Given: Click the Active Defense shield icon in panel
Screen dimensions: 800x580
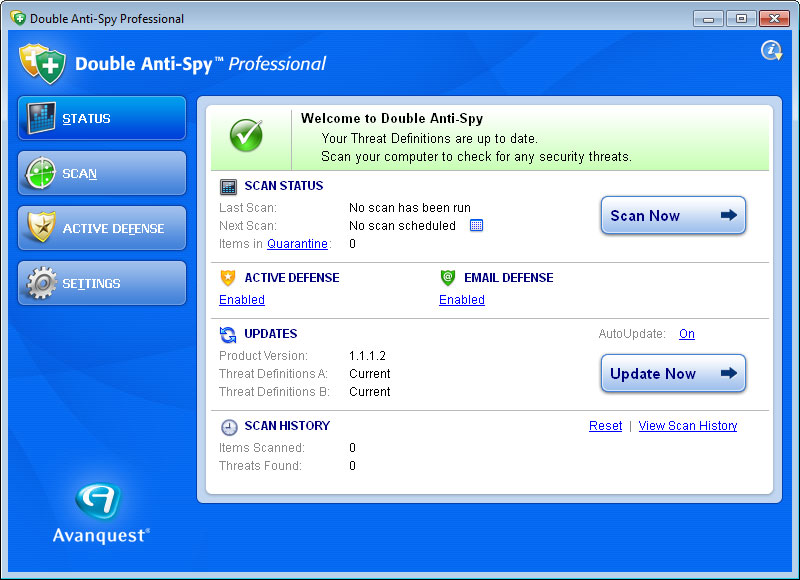Looking at the screenshot, I should 228,278.
